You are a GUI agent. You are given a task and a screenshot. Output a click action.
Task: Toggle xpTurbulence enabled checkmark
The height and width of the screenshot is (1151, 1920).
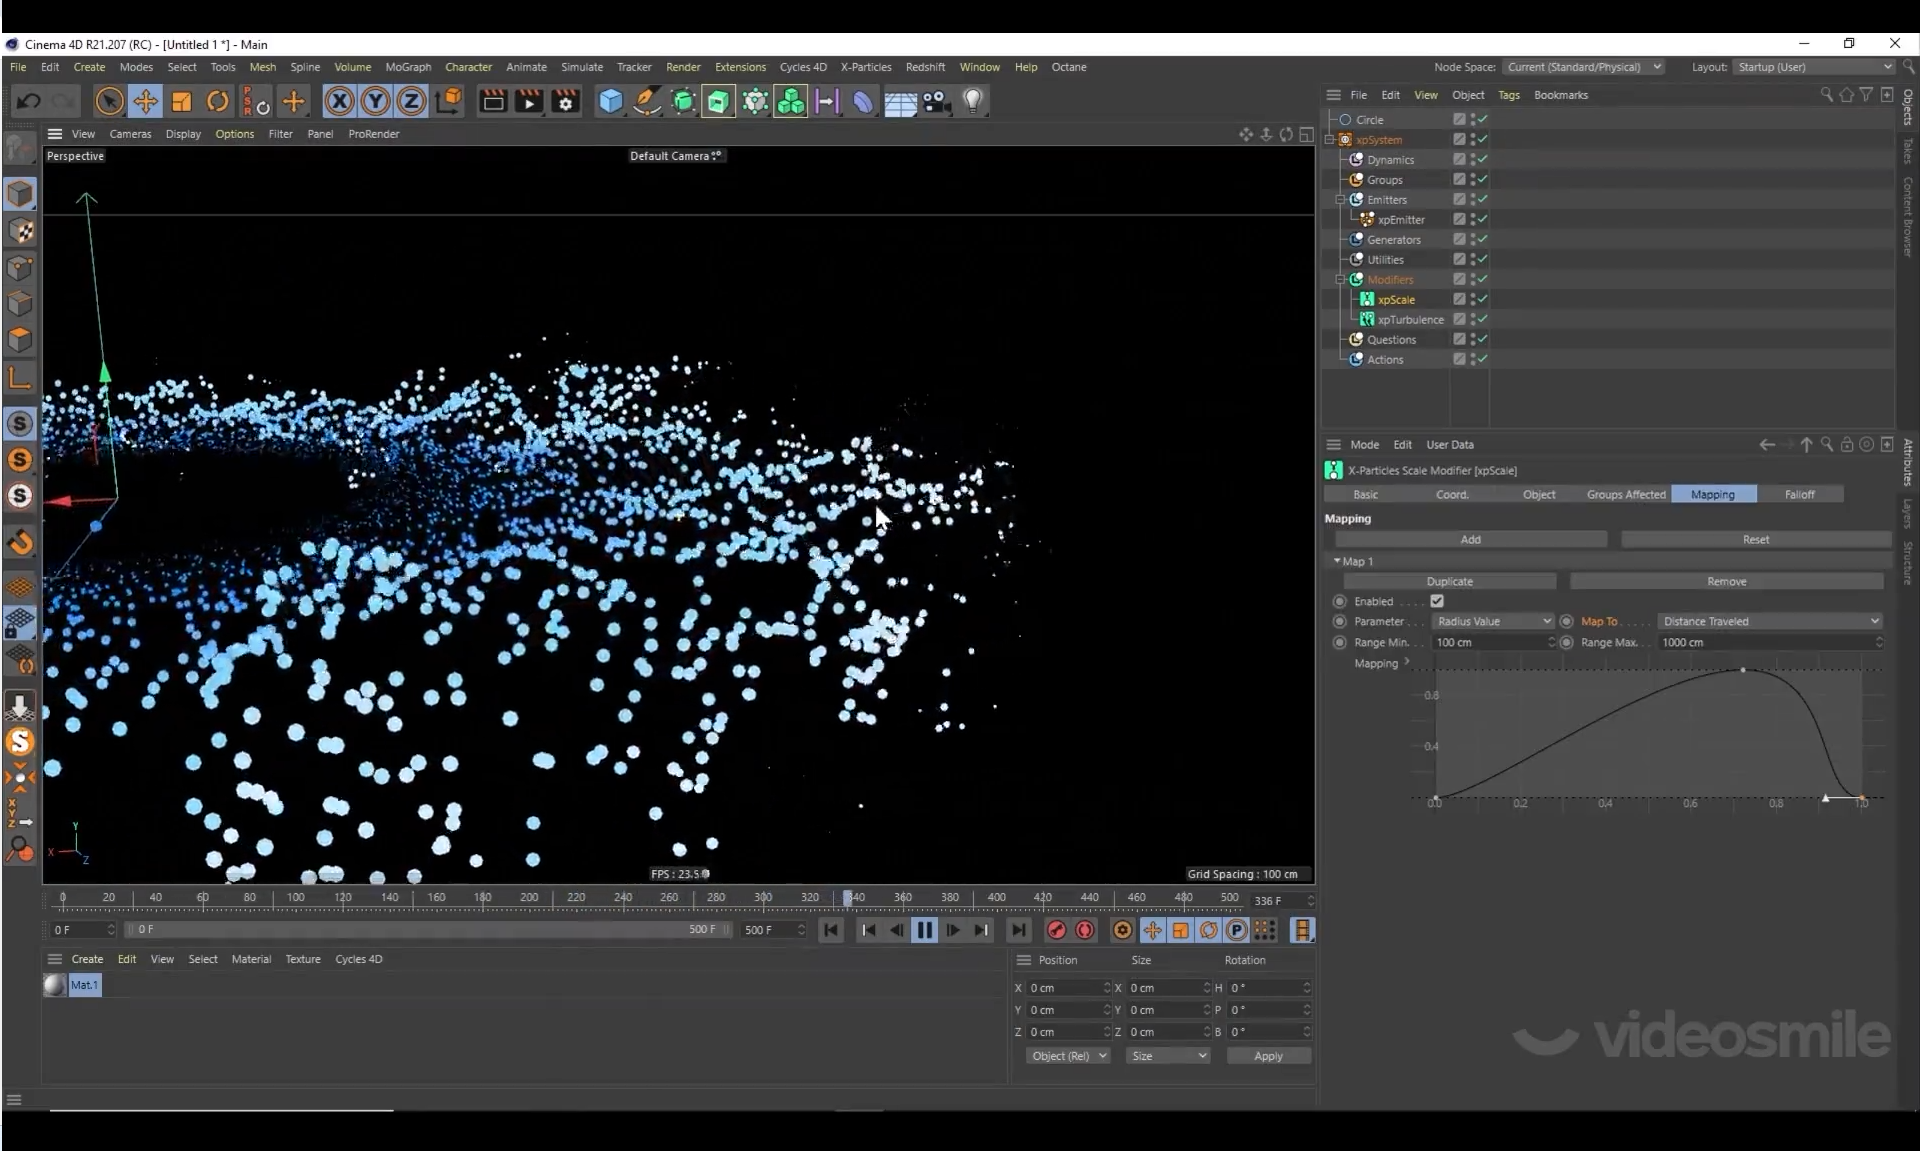(1482, 319)
